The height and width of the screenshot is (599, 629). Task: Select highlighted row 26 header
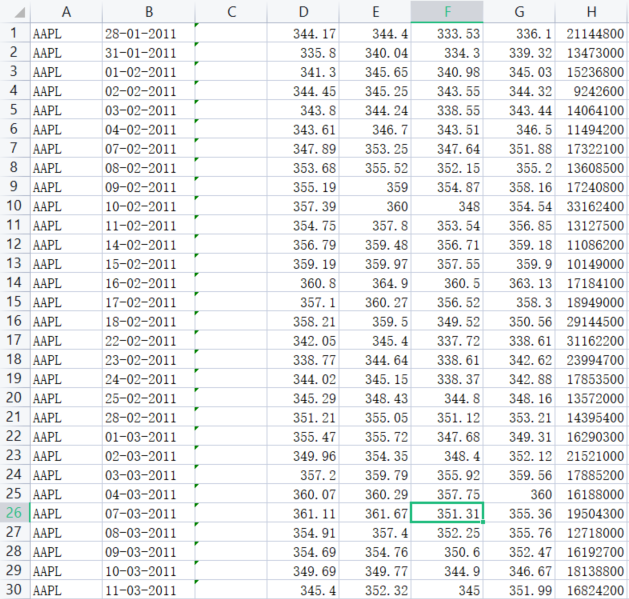click(15, 513)
